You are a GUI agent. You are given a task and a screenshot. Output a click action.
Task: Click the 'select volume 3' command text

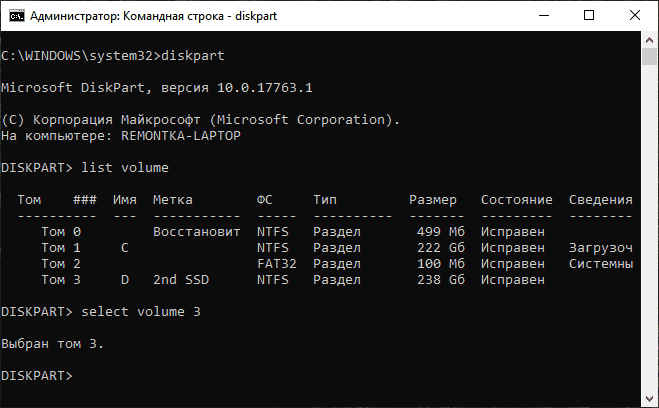point(141,312)
